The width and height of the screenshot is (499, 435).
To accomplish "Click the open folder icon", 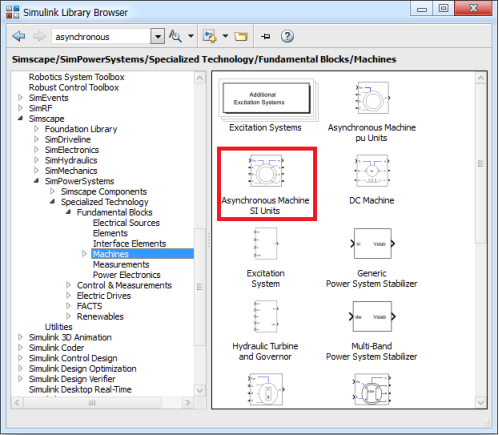I will (241, 36).
